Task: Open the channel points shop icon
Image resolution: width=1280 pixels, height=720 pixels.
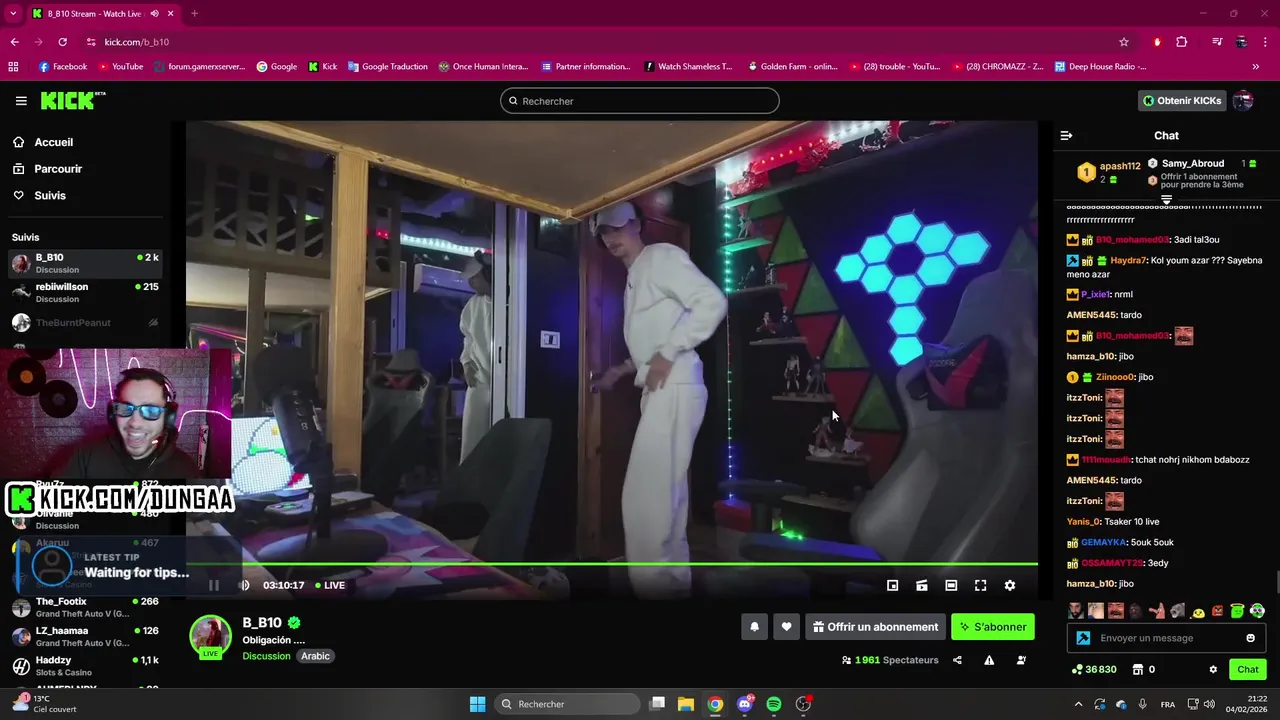Action: point(1137,669)
